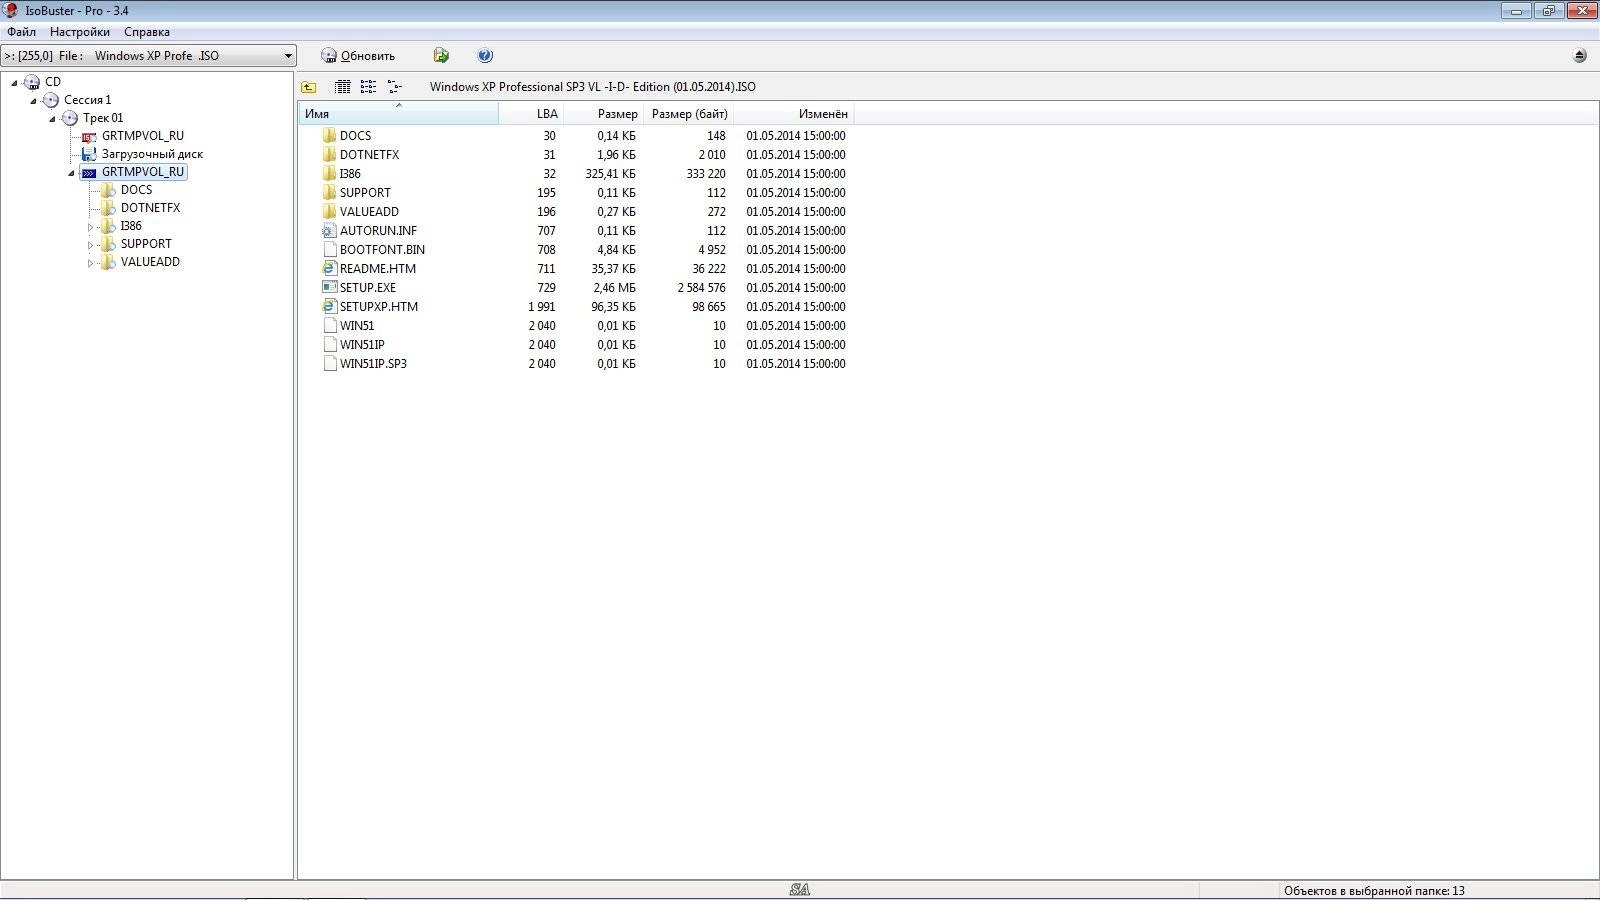Sort by Имя column header

(399, 114)
